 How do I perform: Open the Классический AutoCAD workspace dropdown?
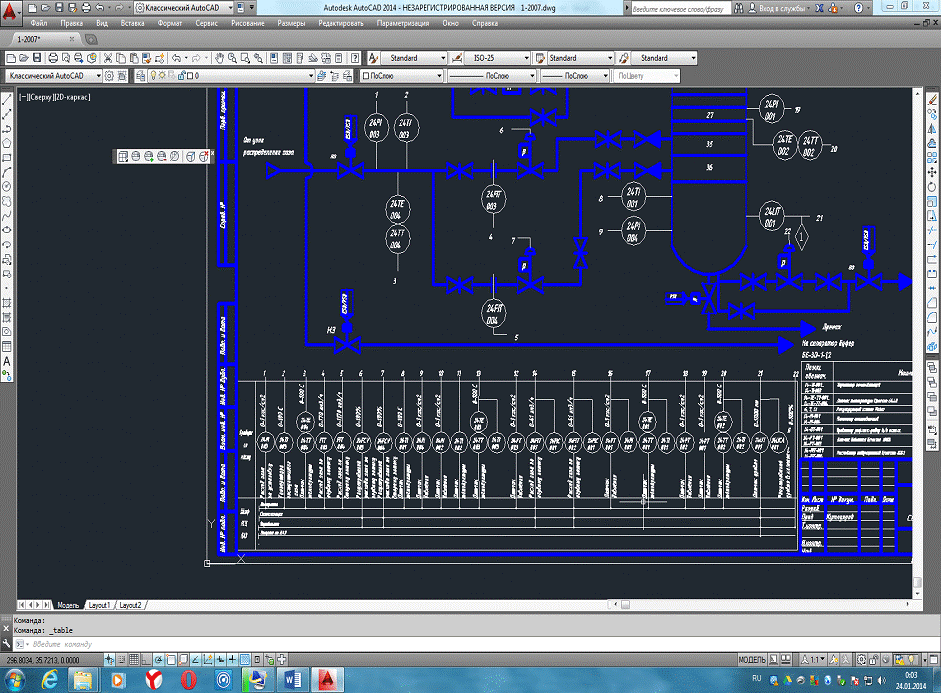click(x=53, y=75)
